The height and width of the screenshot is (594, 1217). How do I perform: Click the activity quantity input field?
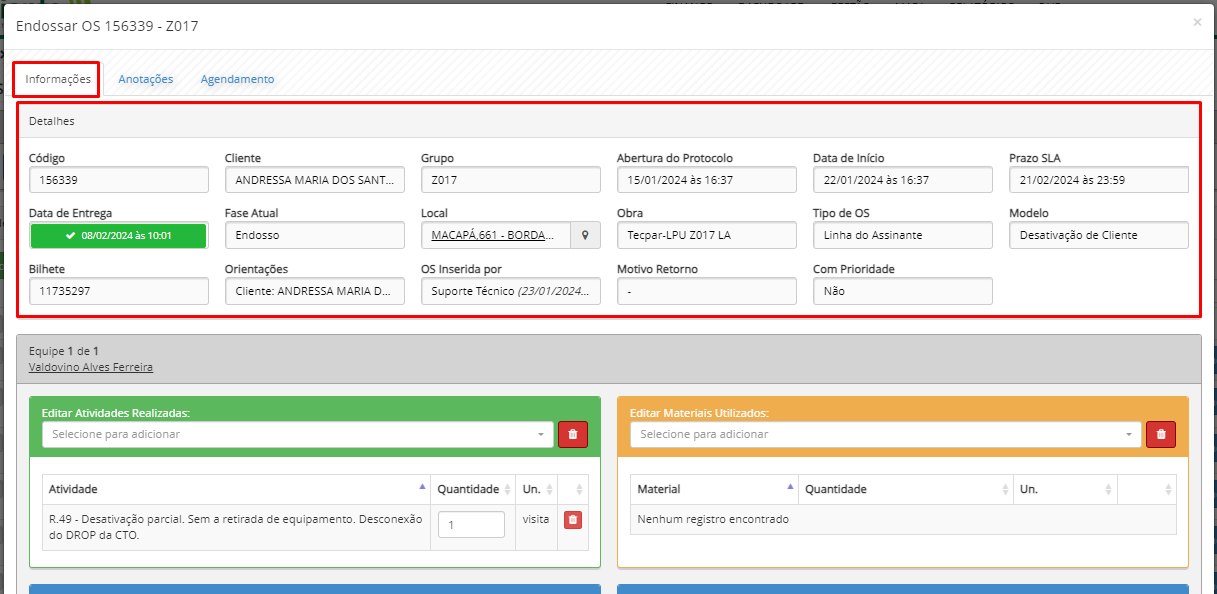[x=471, y=524]
